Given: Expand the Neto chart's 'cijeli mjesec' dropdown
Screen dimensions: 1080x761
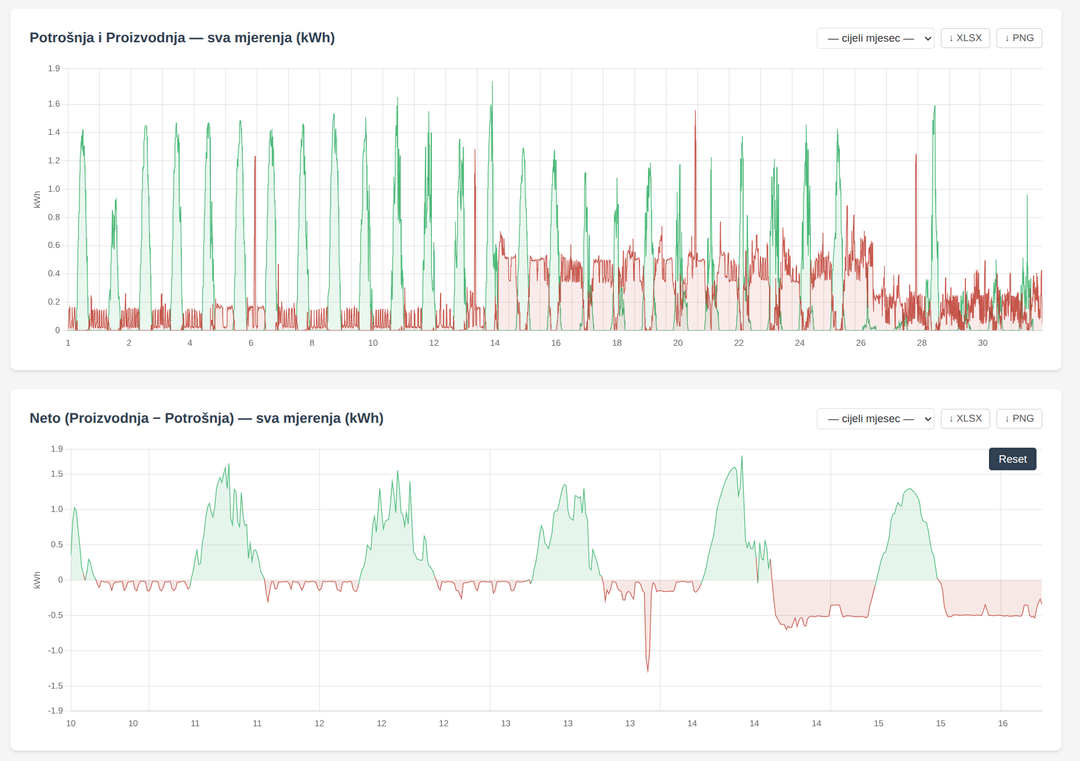Looking at the screenshot, I should click(x=875, y=418).
